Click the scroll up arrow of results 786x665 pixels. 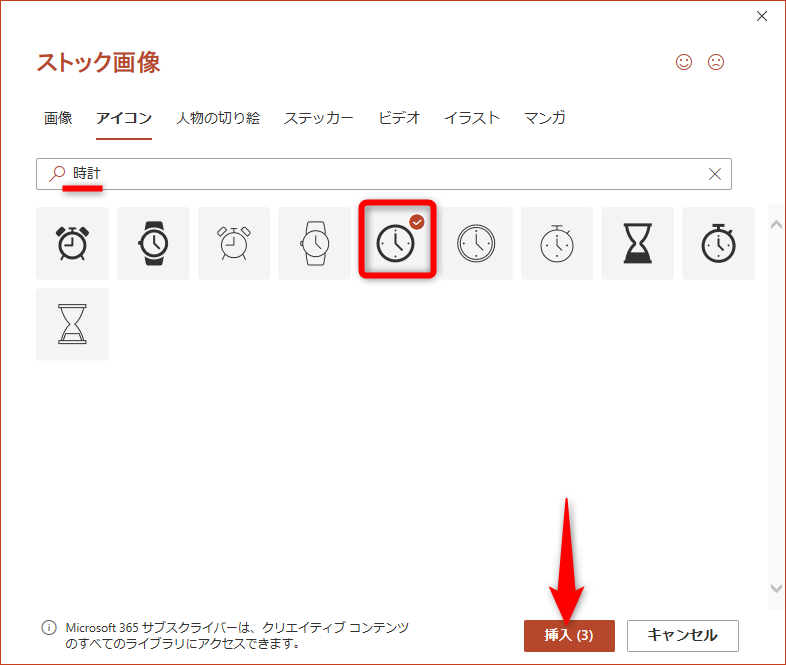pos(776,225)
